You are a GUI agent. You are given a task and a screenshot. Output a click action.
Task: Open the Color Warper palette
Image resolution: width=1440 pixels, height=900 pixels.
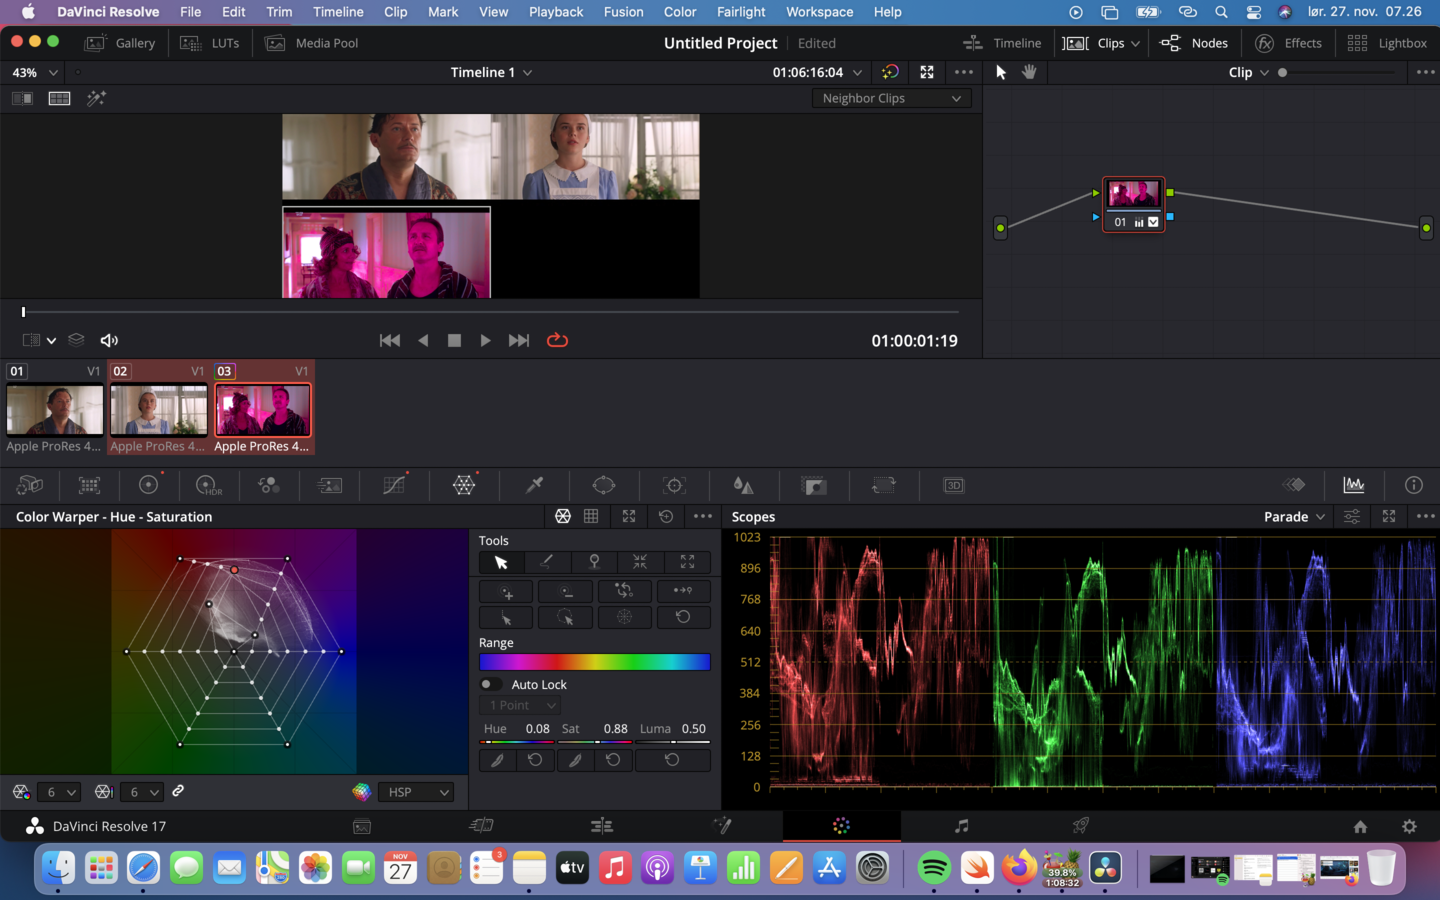[464, 485]
